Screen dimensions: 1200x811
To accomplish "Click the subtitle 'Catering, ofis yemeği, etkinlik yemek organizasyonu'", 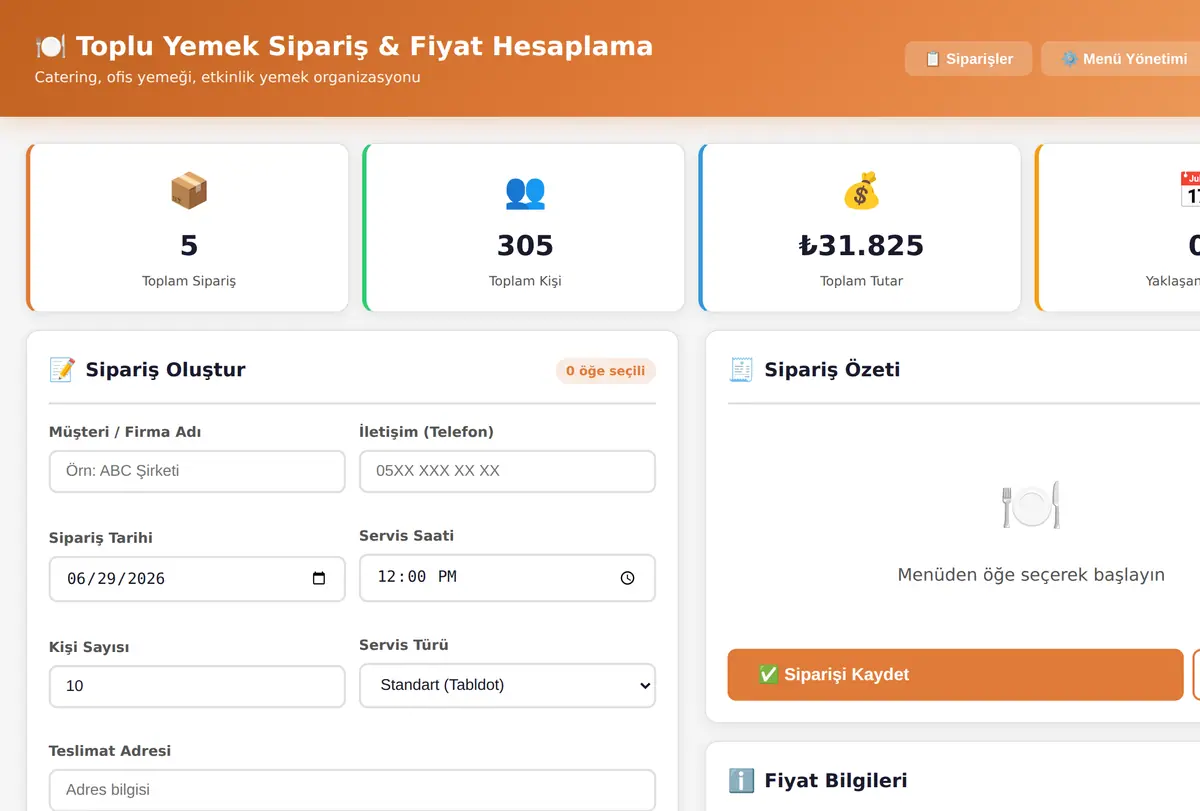I will [x=228, y=77].
